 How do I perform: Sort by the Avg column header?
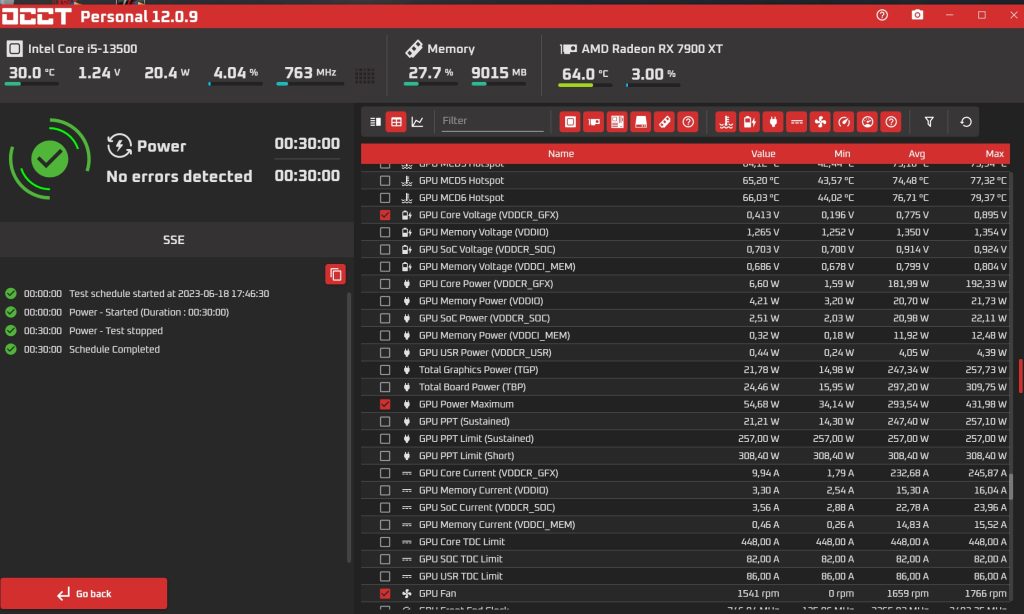pyautogui.click(x=916, y=154)
